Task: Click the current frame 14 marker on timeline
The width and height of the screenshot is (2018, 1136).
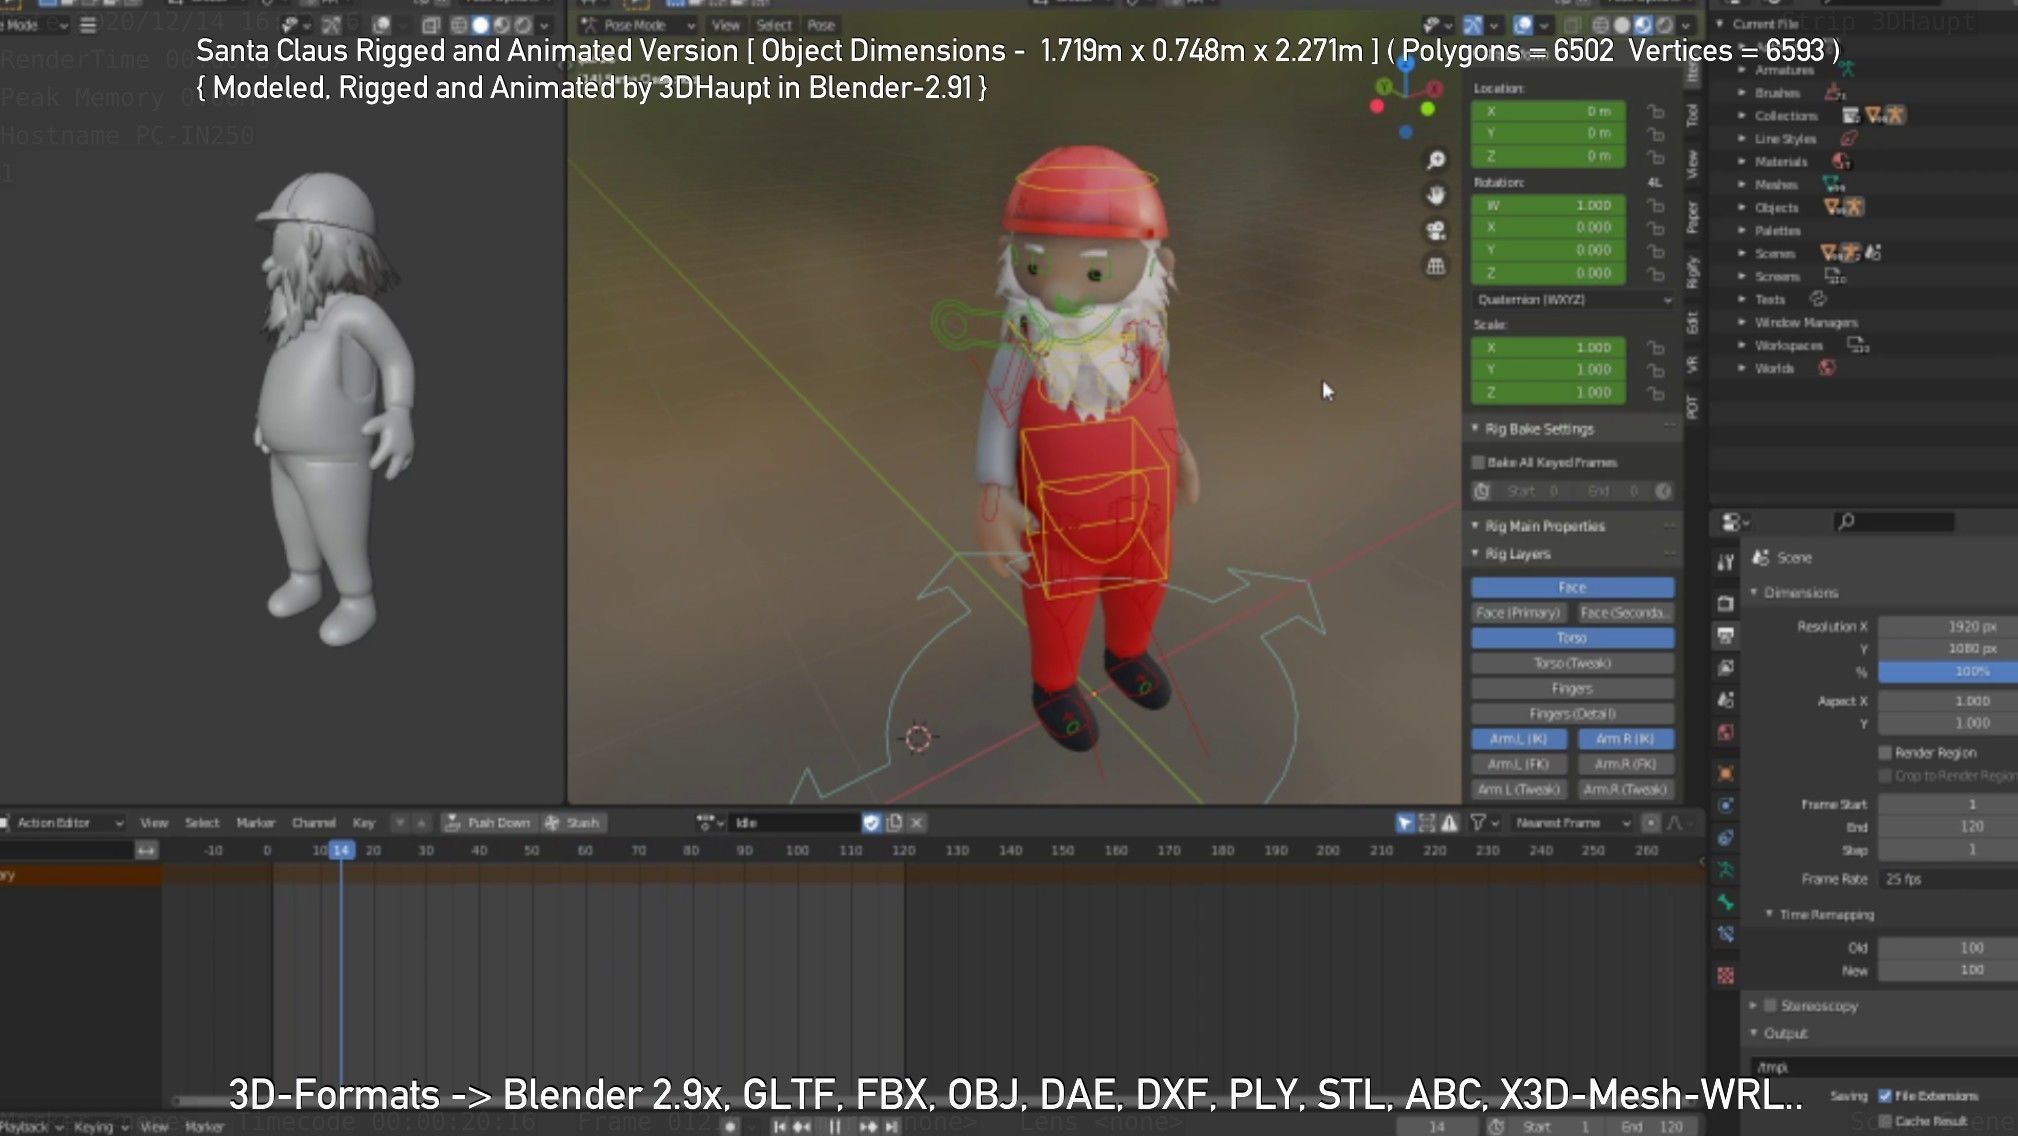Action: (341, 850)
